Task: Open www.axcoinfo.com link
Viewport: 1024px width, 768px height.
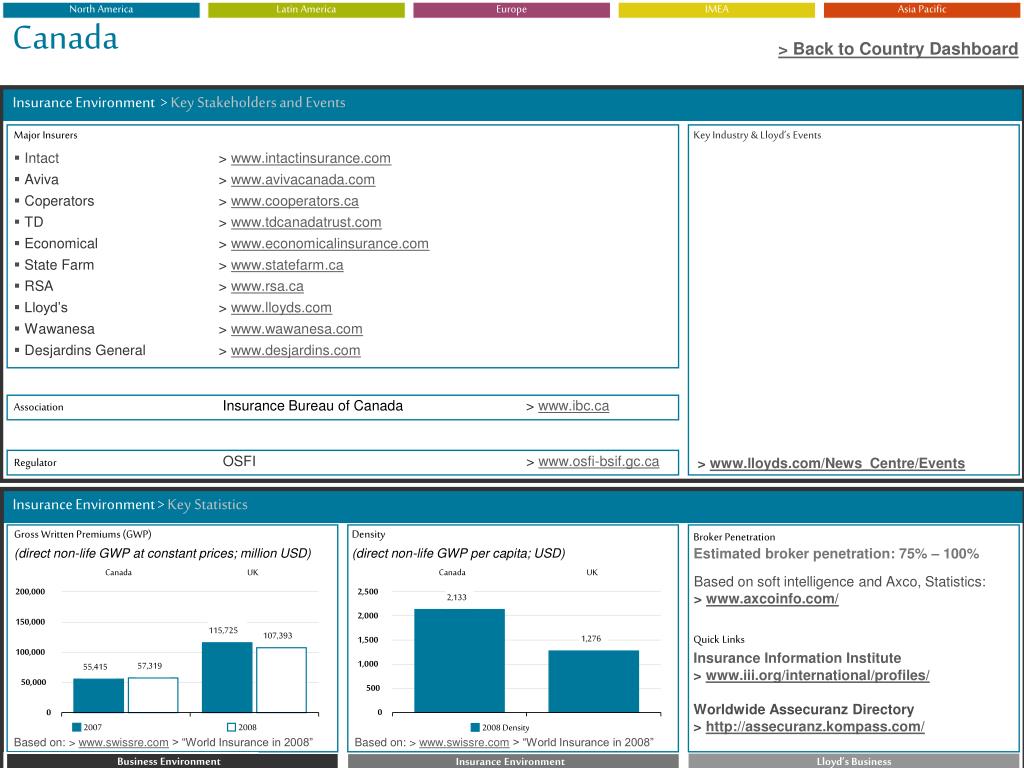Action: [772, 599]
